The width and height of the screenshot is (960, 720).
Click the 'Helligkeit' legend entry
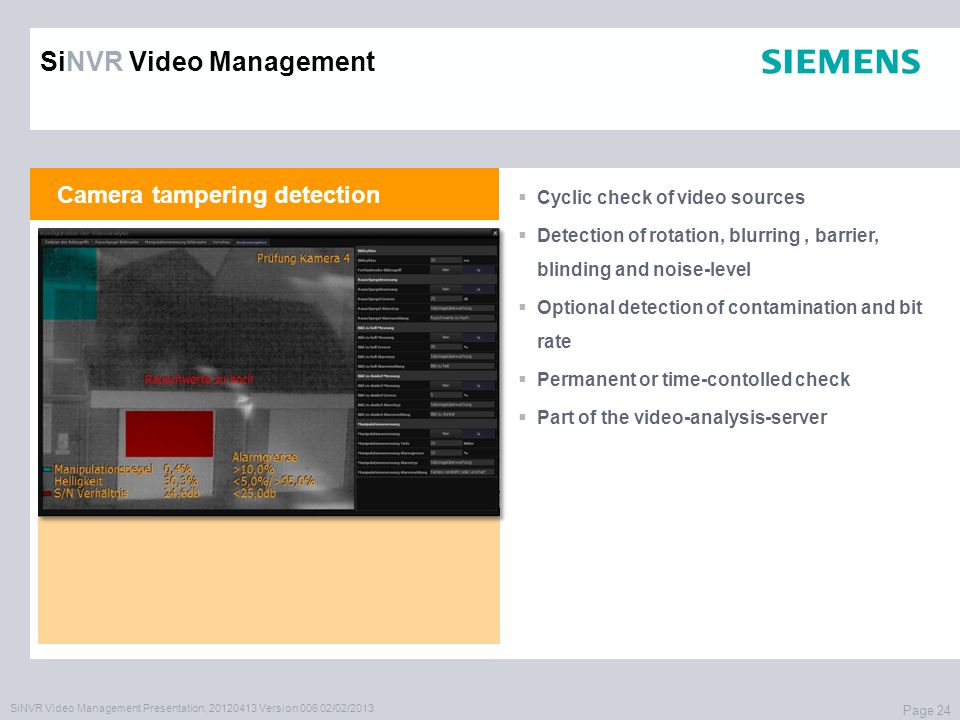coord(78,481)
